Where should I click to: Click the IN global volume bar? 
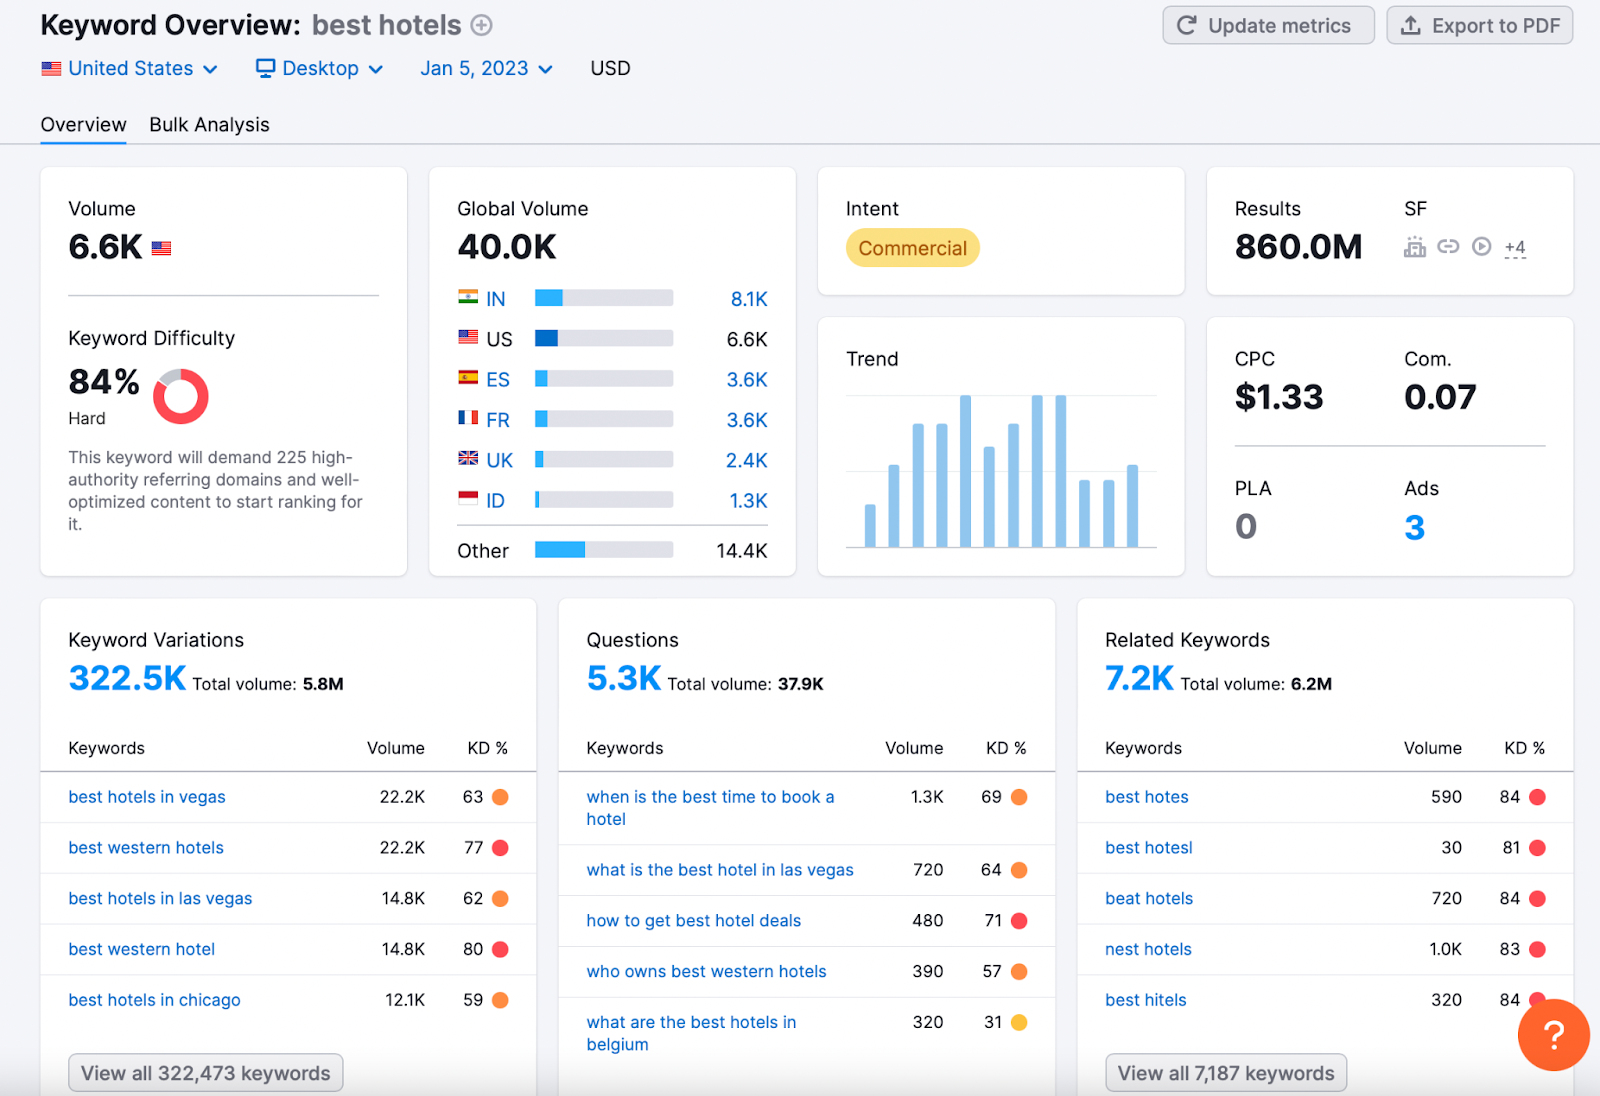(x=604, y=298)
